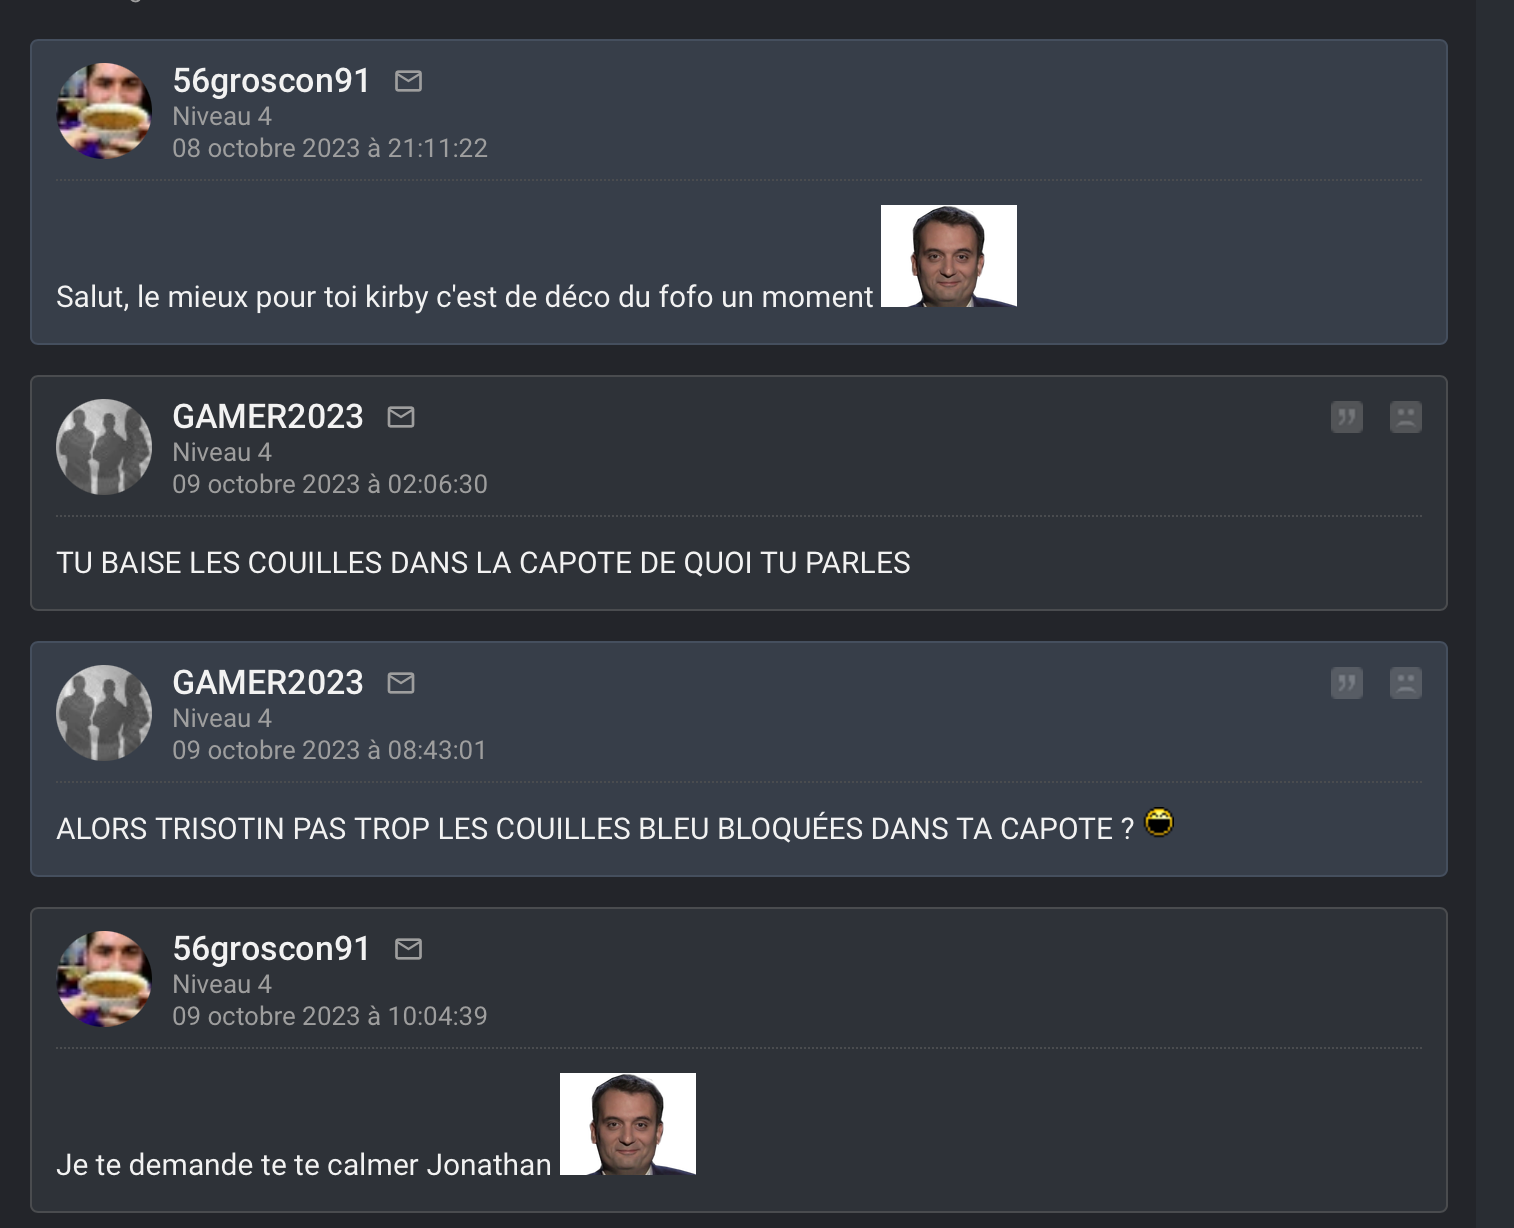Open message envelope icon beside first 56groscon91 post
The width and height of the screenshot is (1514, 1228).
408,81
